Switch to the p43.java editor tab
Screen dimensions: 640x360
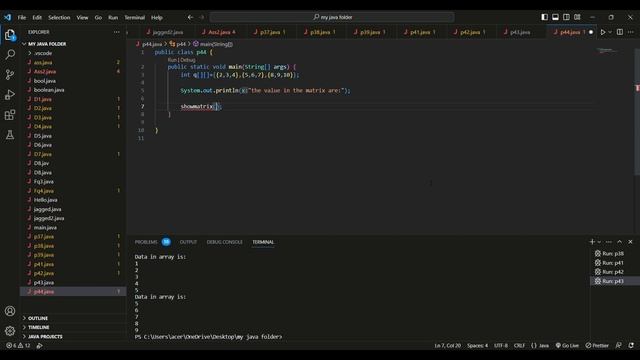[520, 32]
